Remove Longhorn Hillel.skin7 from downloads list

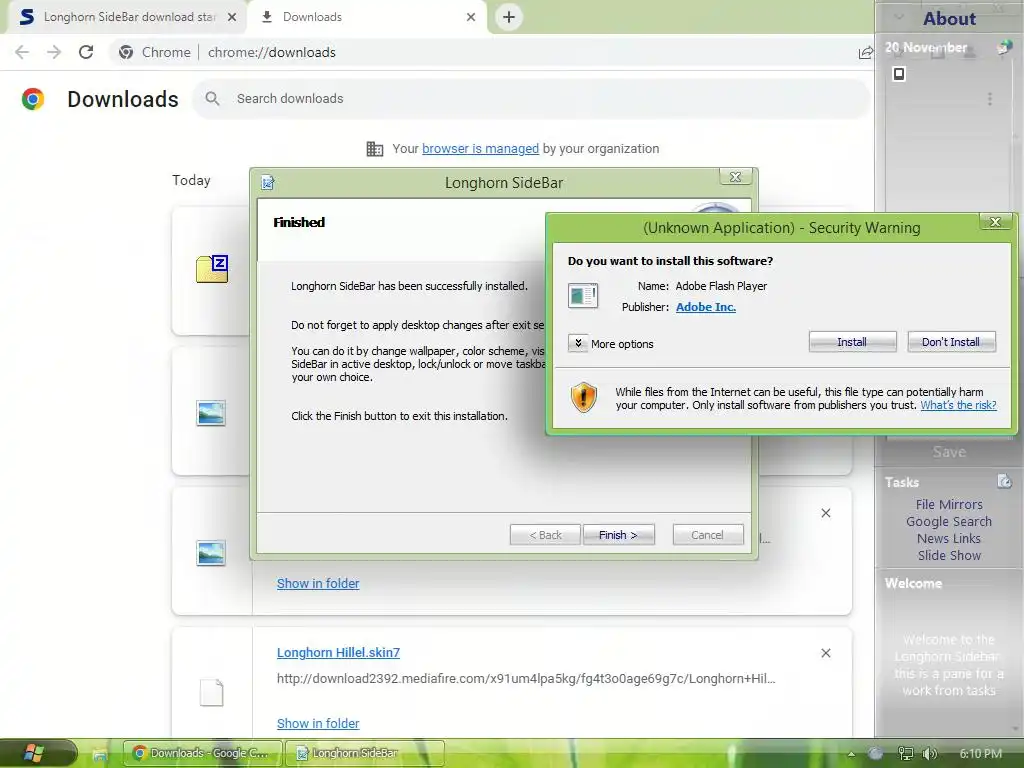pos(825,653)
